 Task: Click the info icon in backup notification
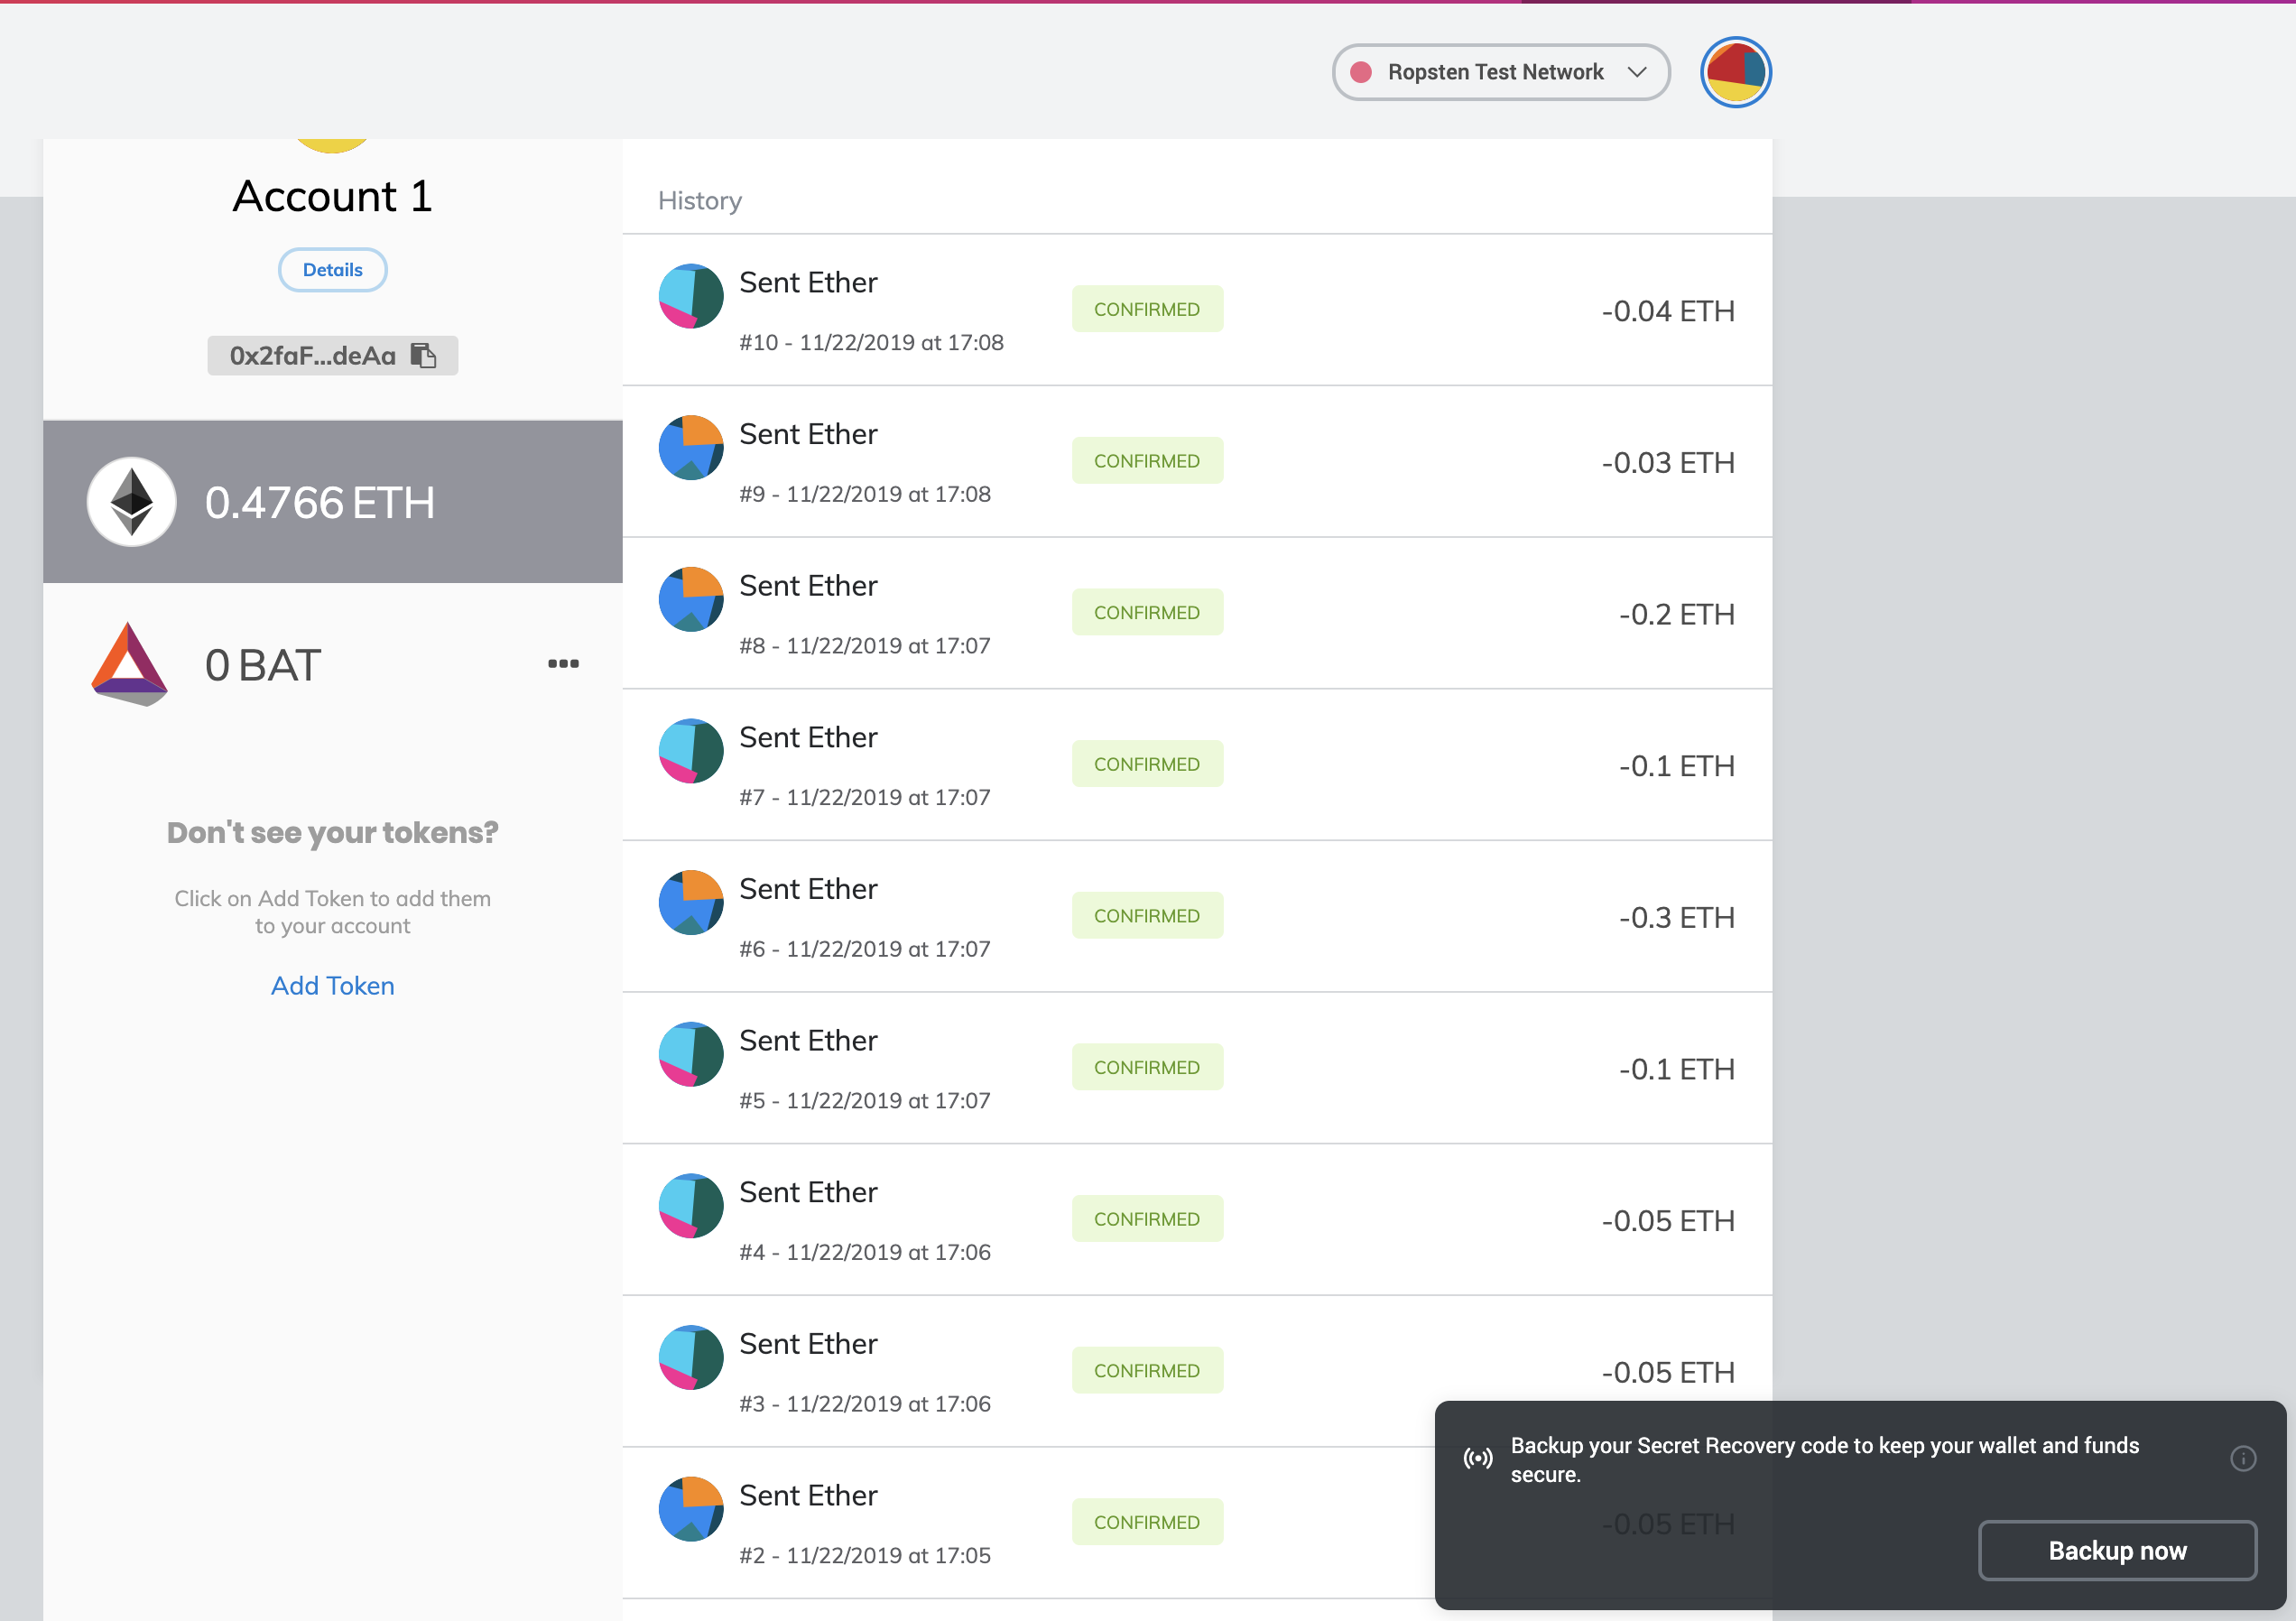coord(2242,1458)
